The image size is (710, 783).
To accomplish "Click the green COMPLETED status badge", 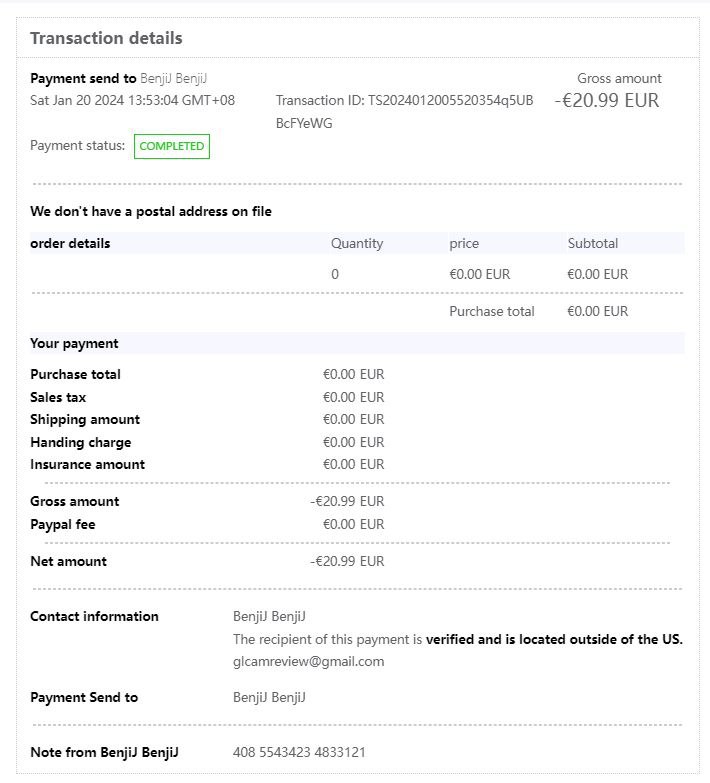I will (x=172, y=146).
